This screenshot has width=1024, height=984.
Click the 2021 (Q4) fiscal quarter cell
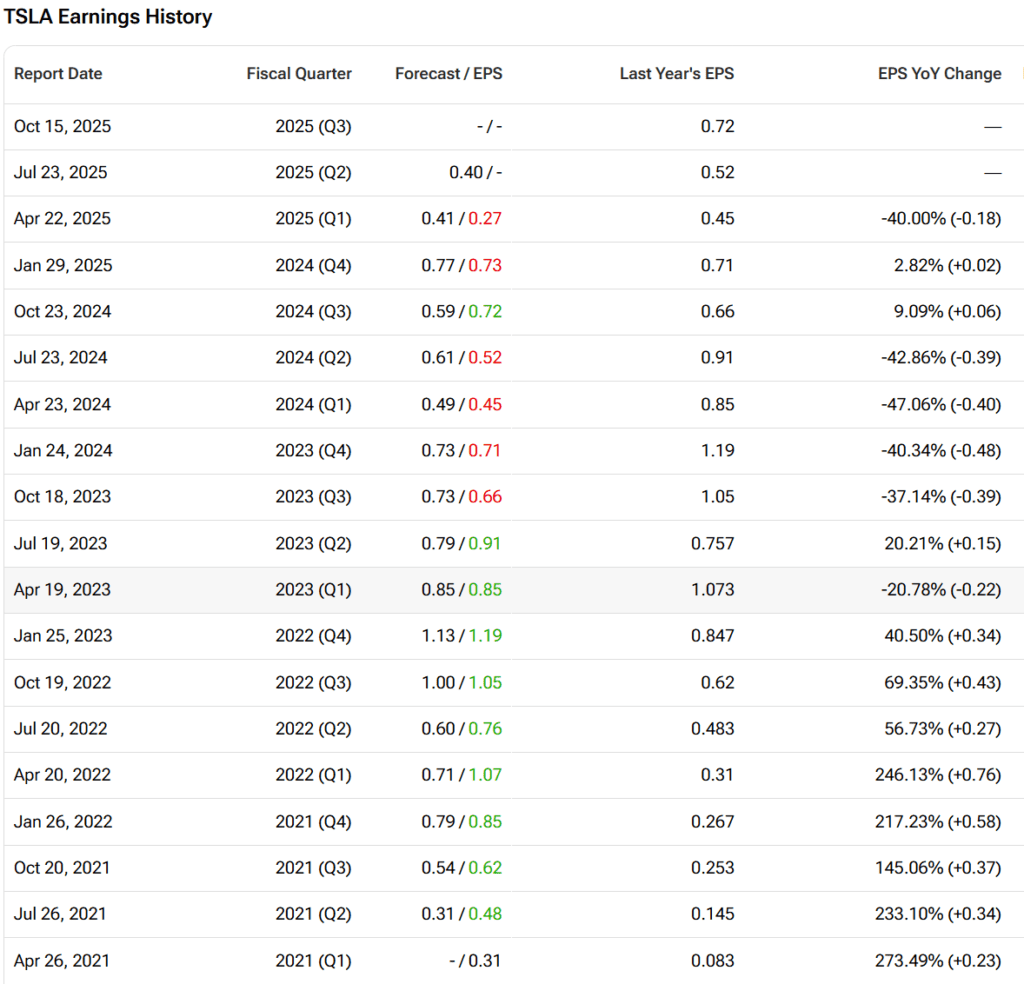[x=313, y=821]
